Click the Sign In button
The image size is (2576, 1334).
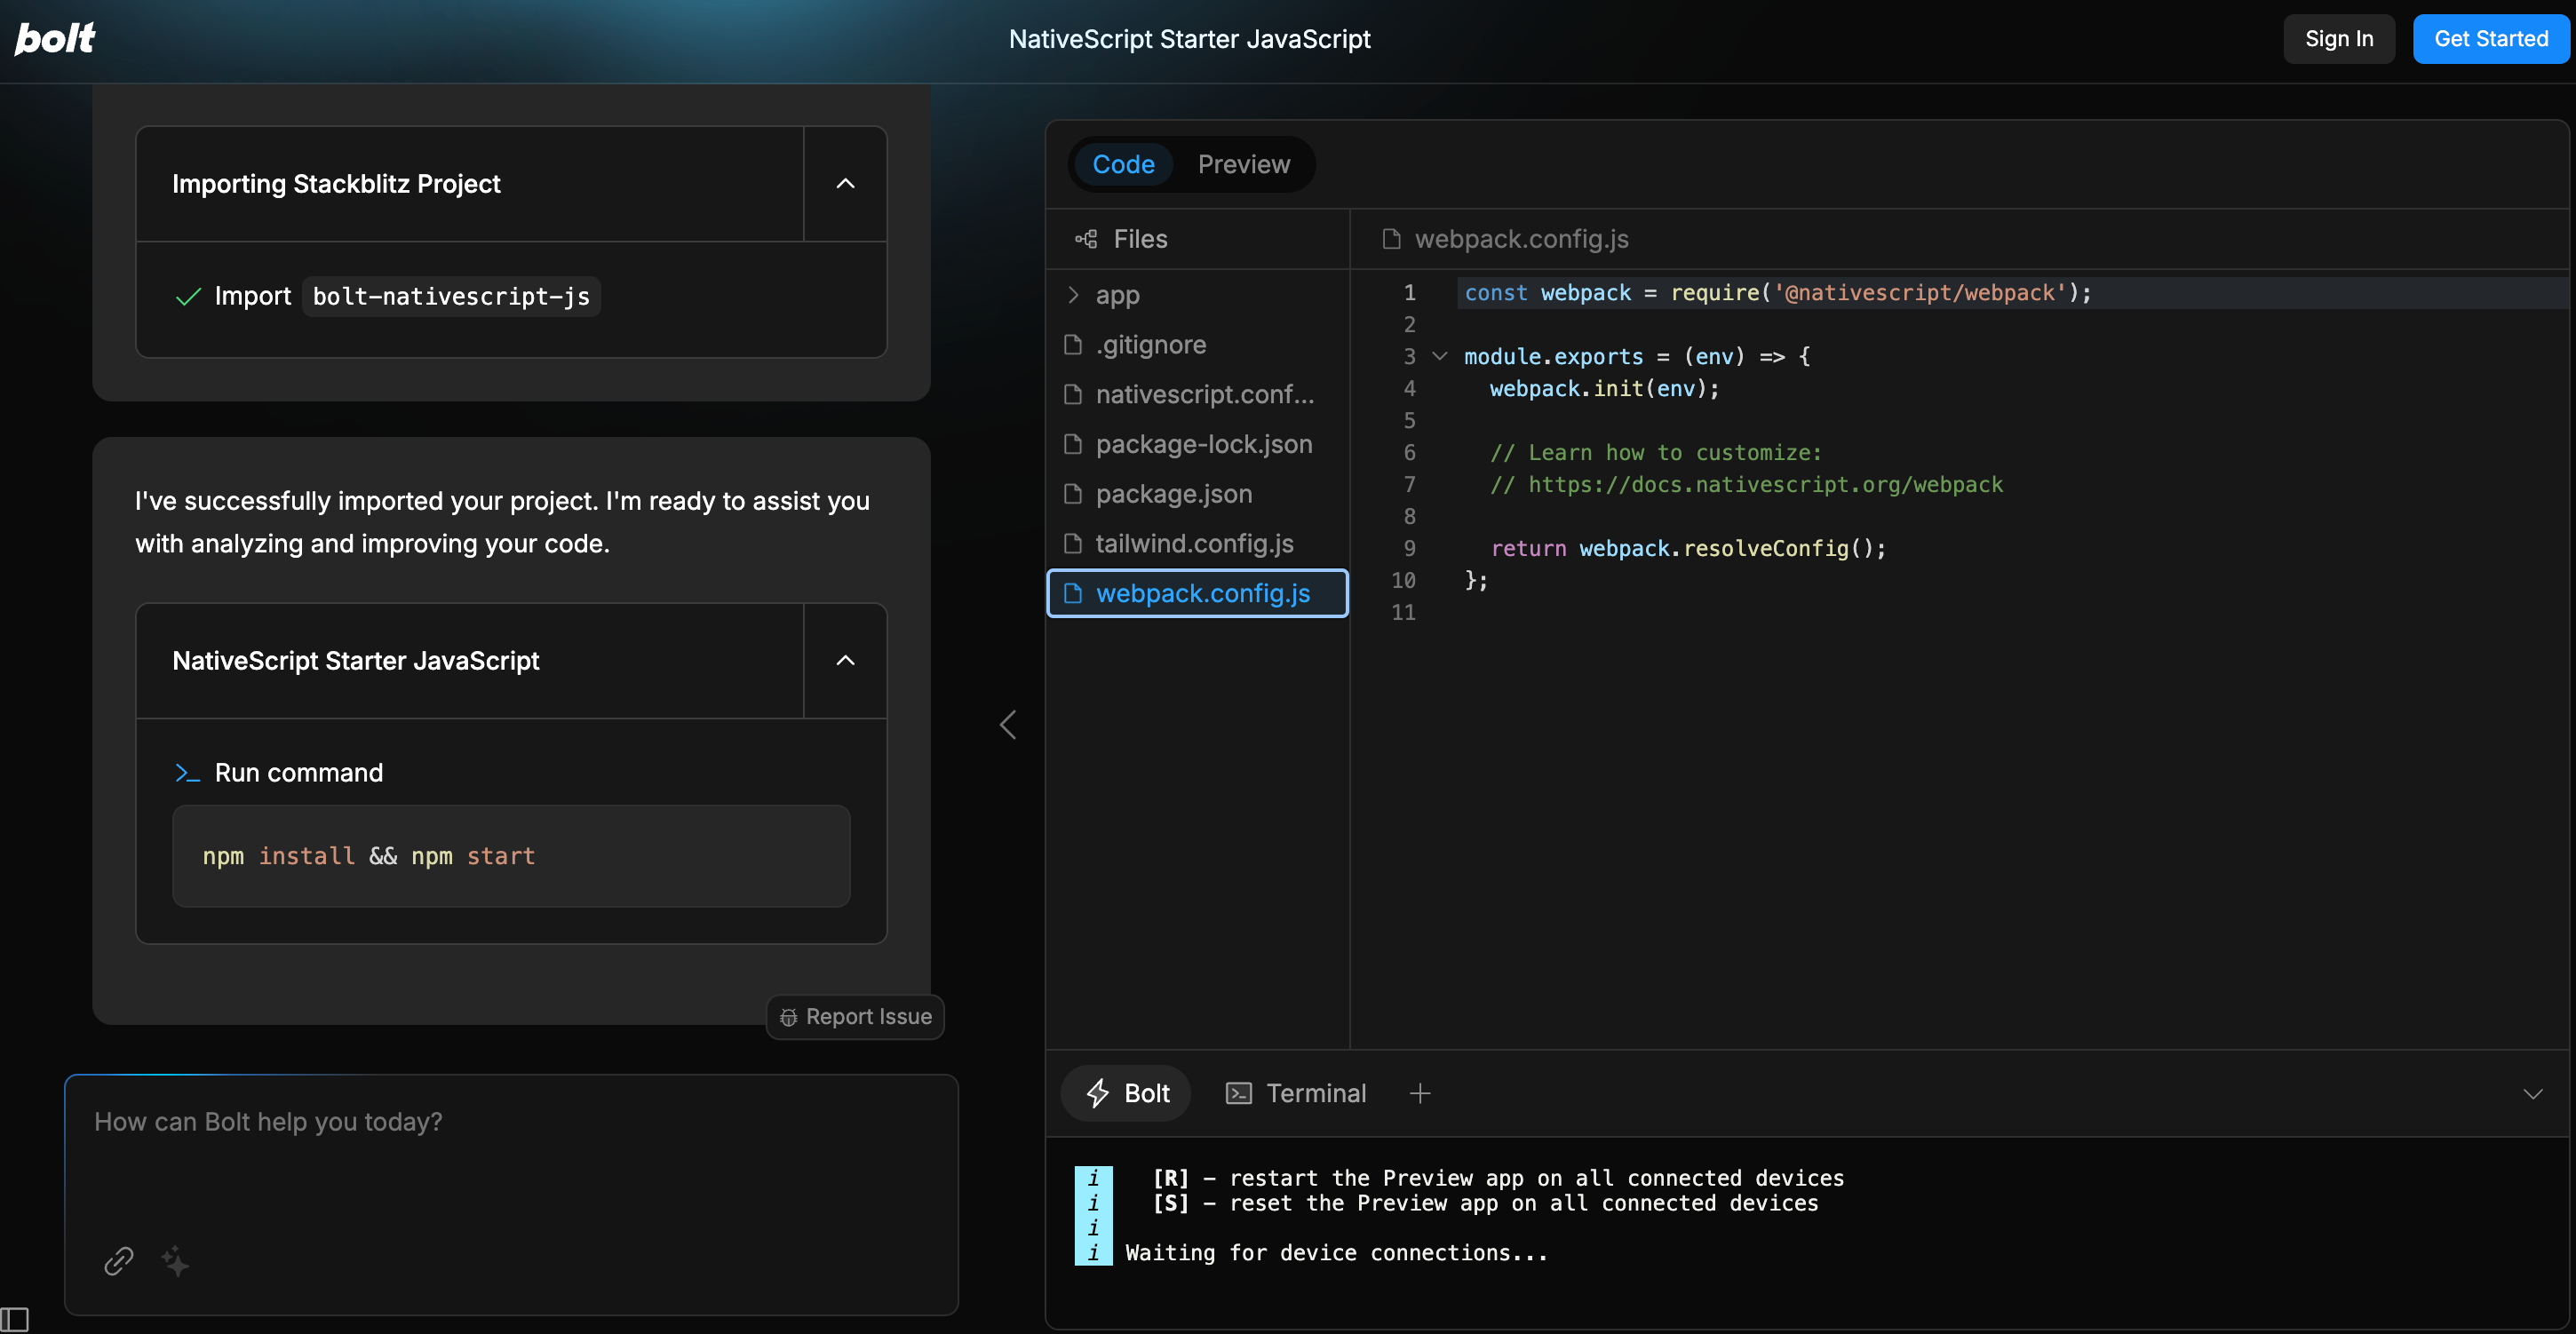pos(2338,39)
